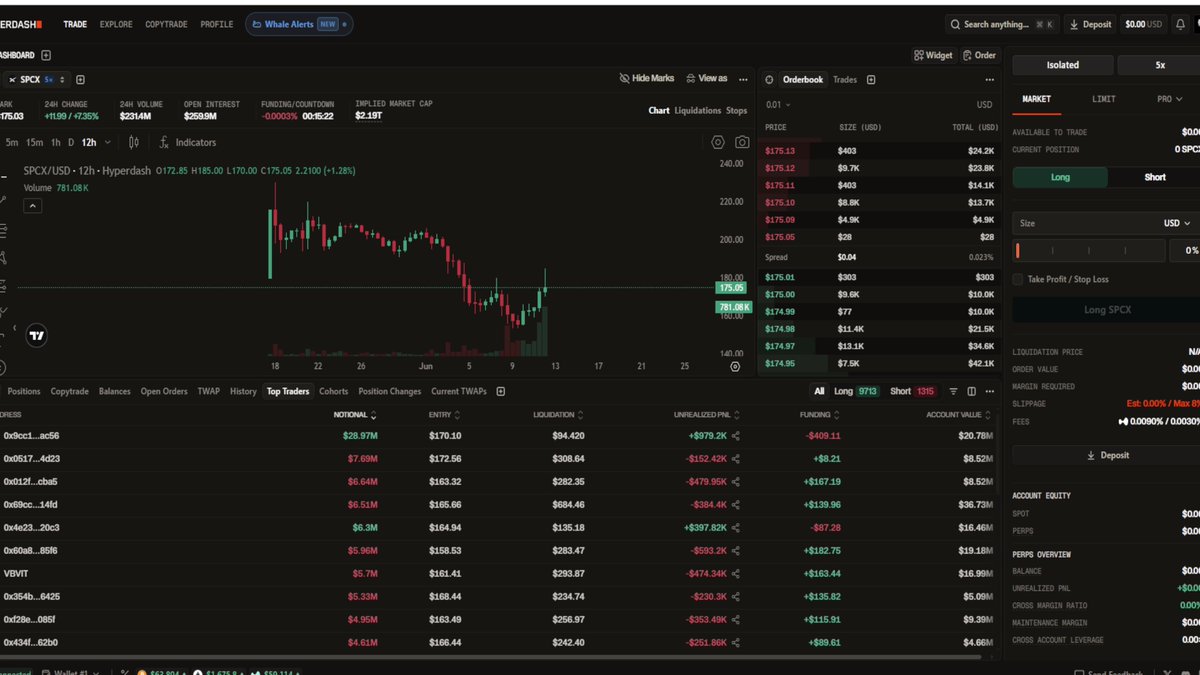The width and height of the screenshot is (1200, 675).
Task: Share PNL of VBVIT row
Action: [x=736, y=574]
